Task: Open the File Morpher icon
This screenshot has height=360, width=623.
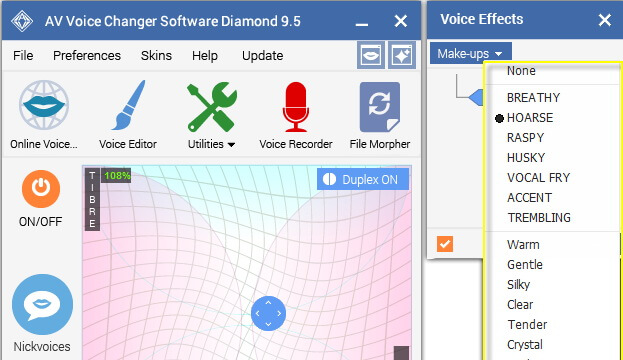Action: [x=380, y=107]
